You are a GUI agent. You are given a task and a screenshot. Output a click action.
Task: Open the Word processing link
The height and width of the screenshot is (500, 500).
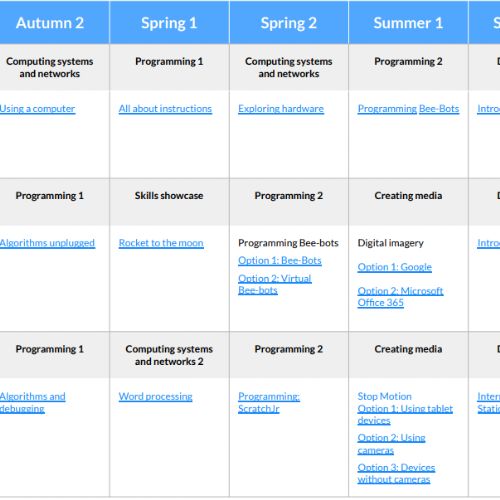[155, 397]
